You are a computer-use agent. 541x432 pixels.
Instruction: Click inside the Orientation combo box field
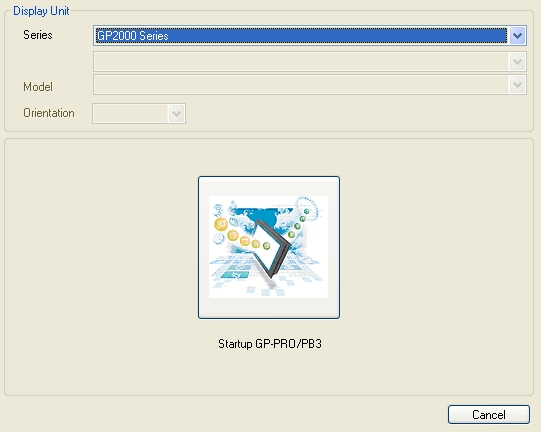(x=139, y=114)
